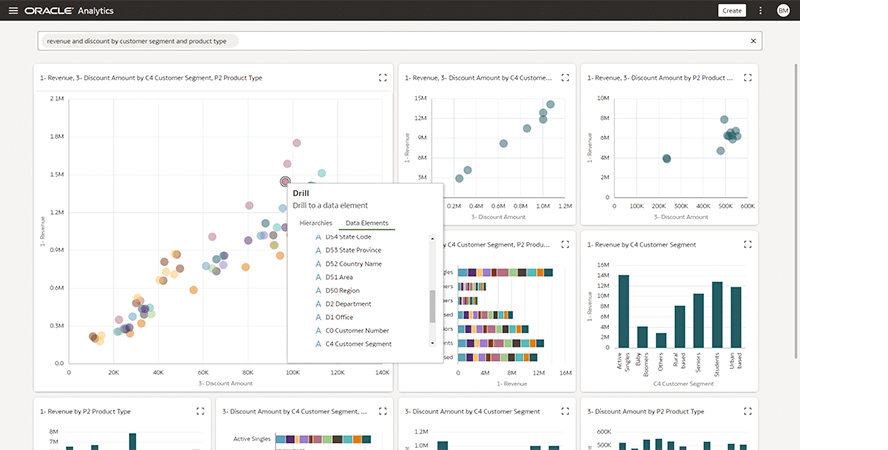Expand the Revenue by P2 Product Type chart
This screenshot has width=888, height=450.
pos(200,411)
